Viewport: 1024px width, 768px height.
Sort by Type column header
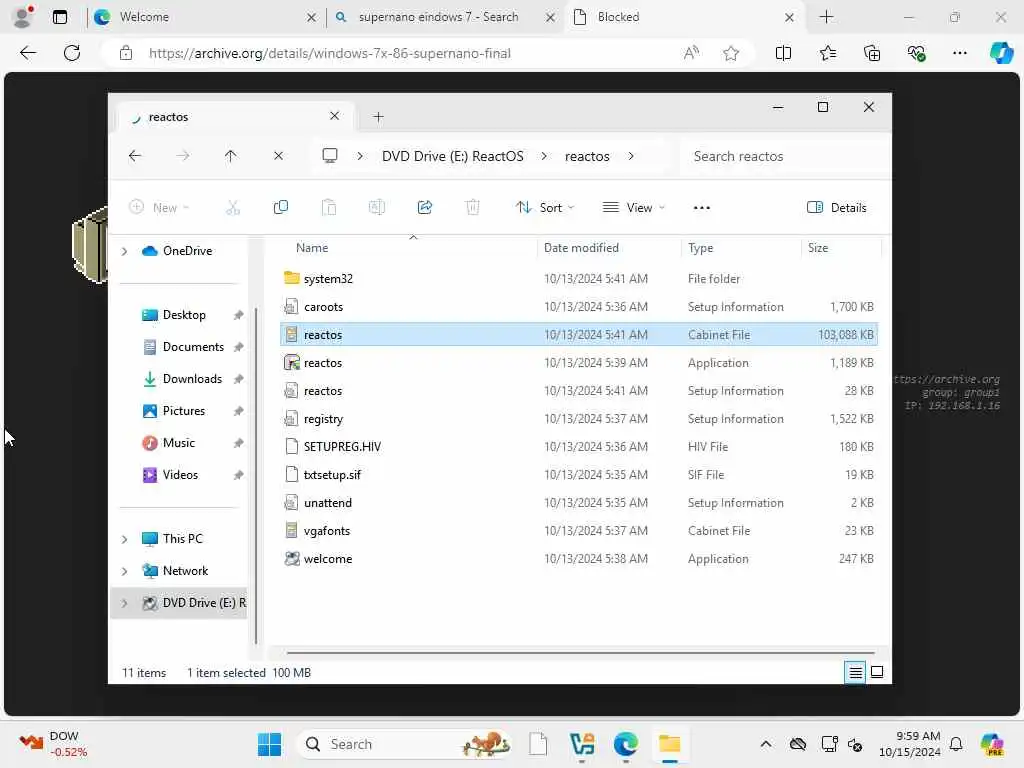click(700, 248)
